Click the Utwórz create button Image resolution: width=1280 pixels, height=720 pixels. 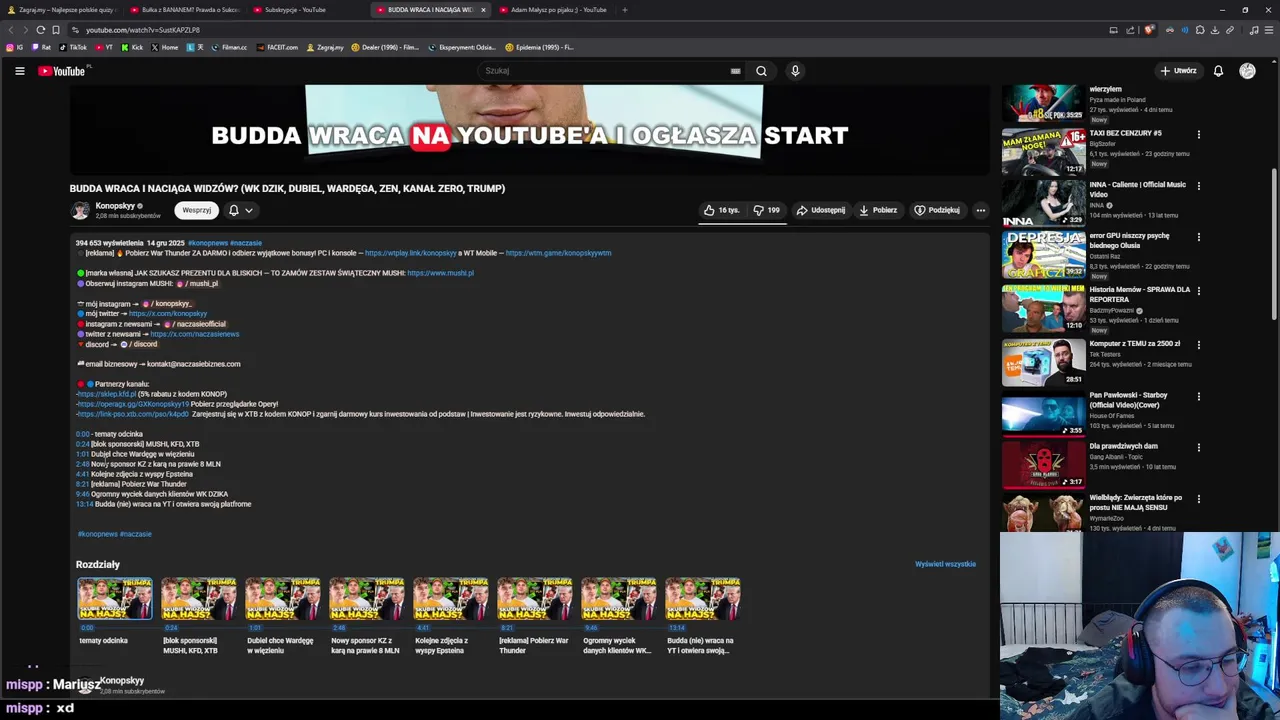click(x=1178, y=71)
